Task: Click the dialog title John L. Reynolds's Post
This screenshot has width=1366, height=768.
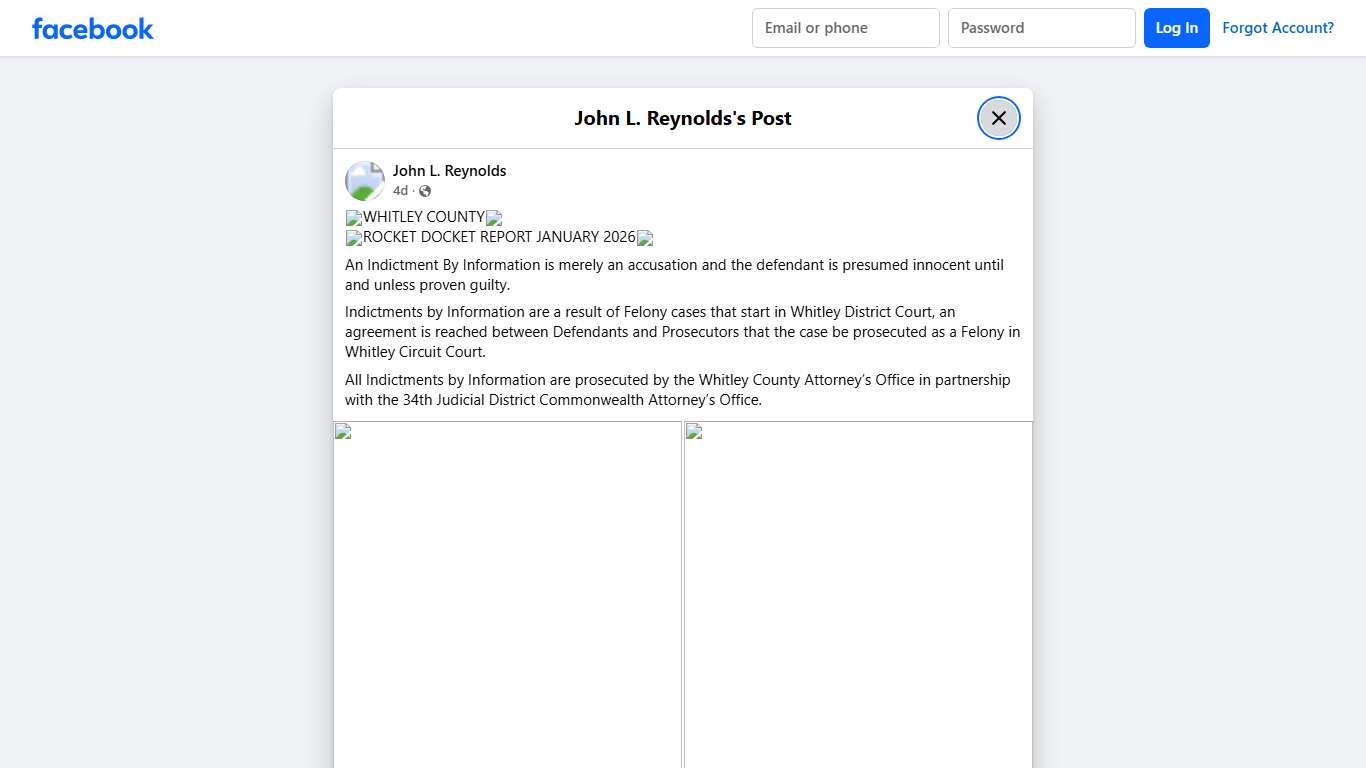Action: point(683,118)
